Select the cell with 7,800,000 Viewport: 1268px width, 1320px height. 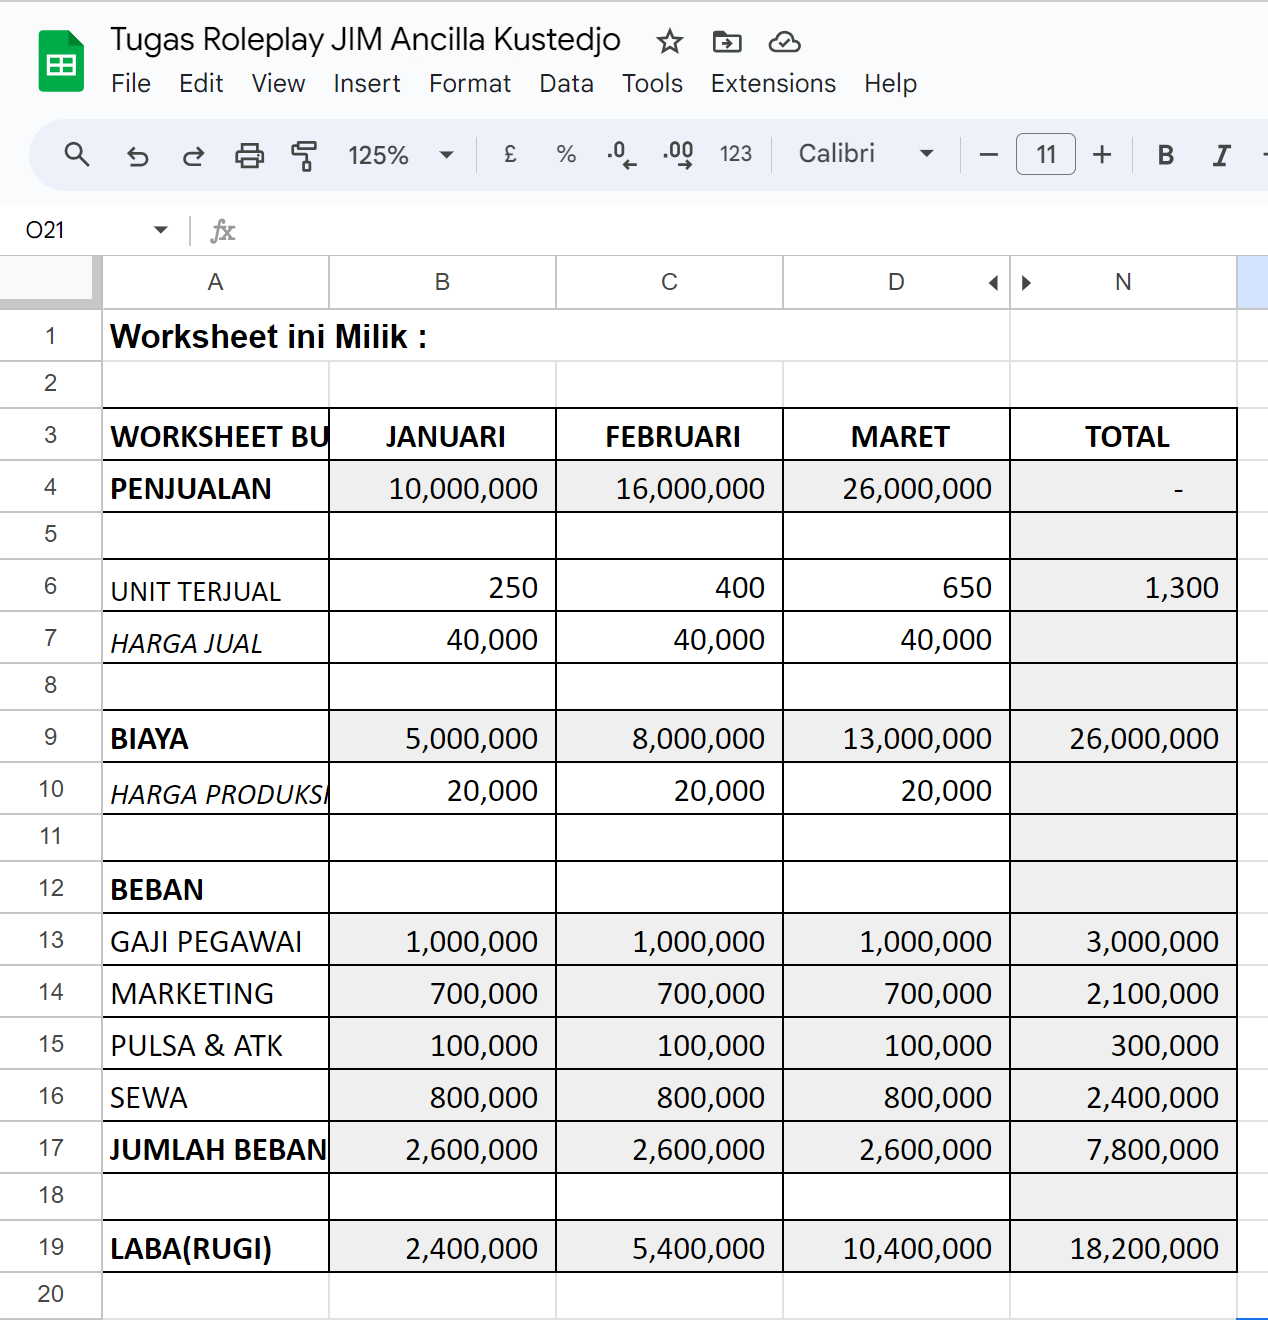pyautogui.click(x=1124, y=1148)
